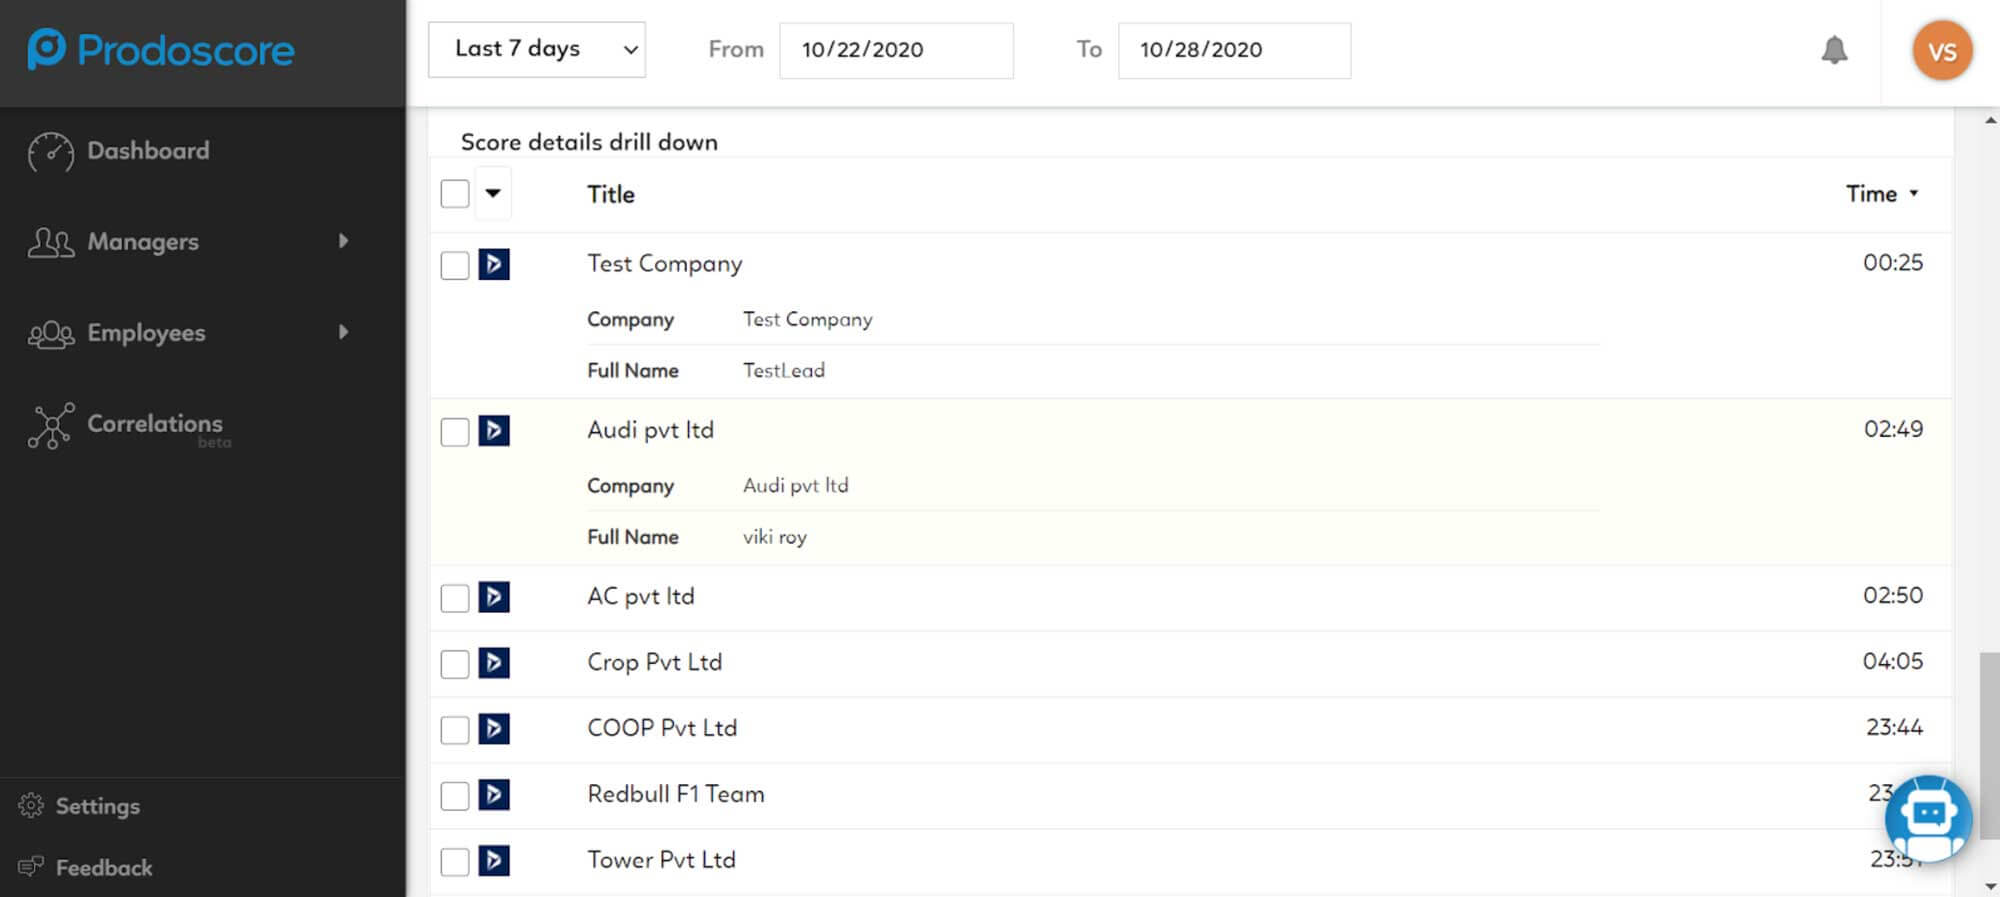The width and height of the screenshot is (2000, 897).
Task: Click the Title column header
Action: click(x=611, y=194)
